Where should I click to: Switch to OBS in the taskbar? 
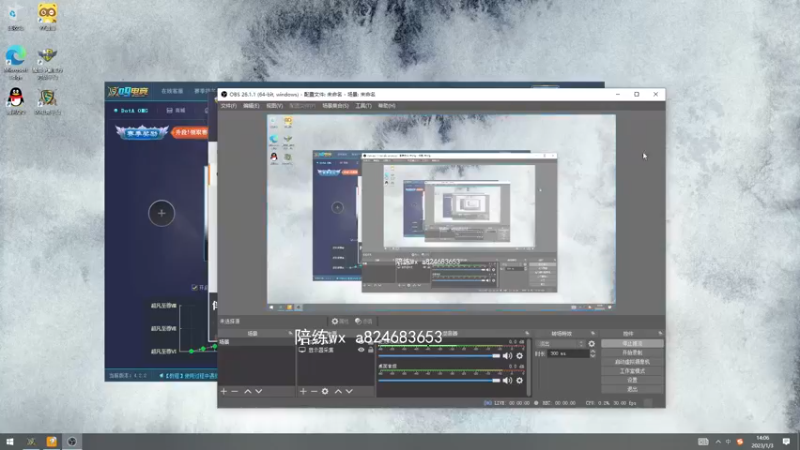click(x=72, y=441)
